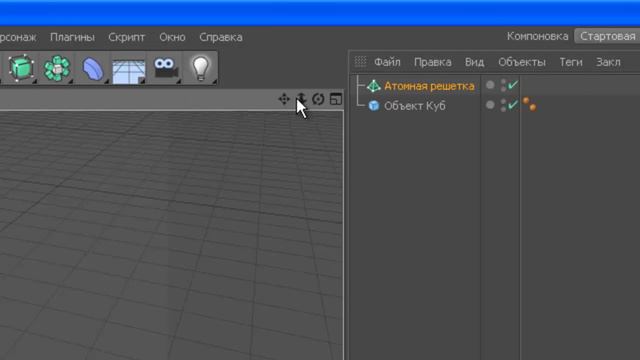Toggle visibility dots of Атомная решетка

tap(503, 85)
